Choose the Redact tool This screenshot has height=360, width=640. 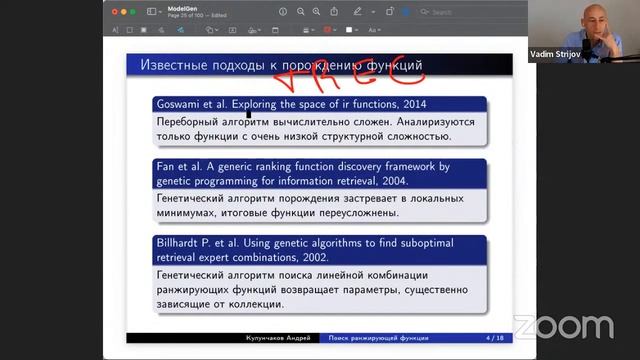click(x=144, y=30)
